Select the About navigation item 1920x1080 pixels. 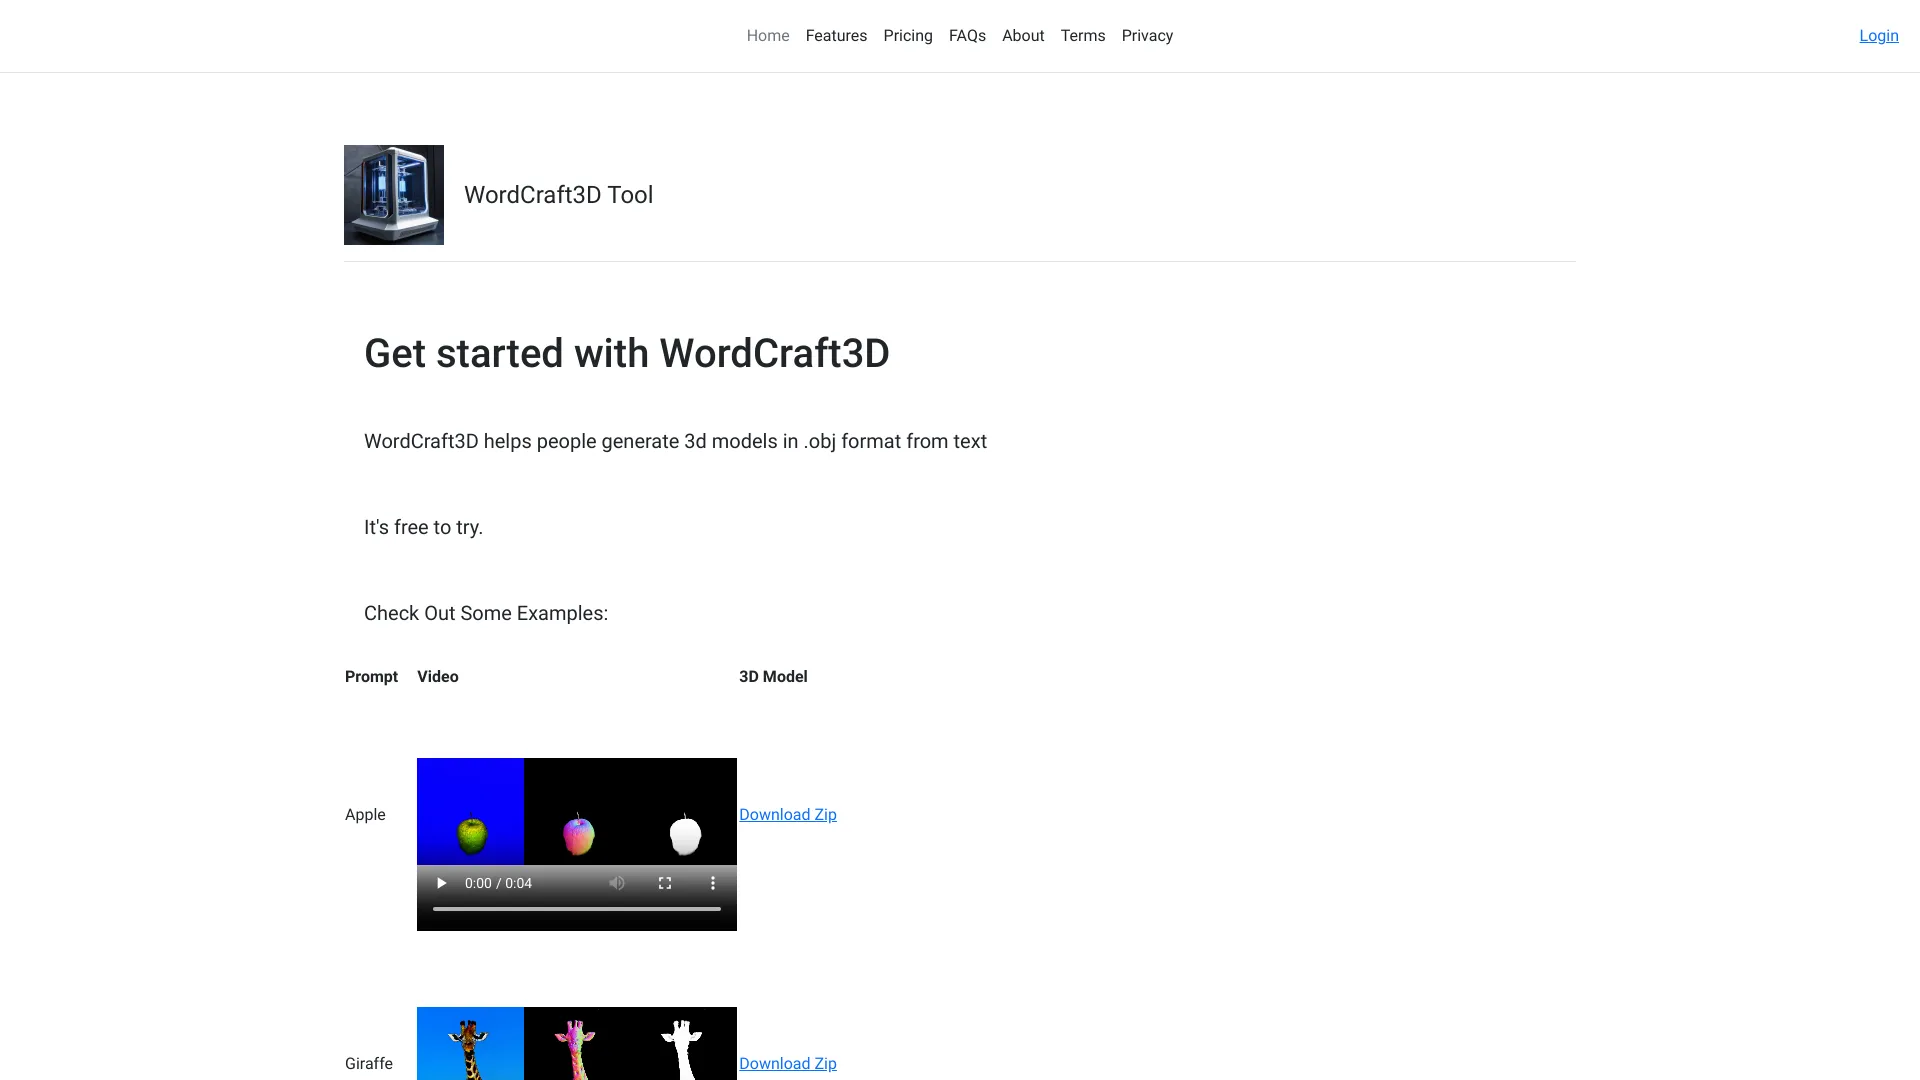pyautogui.click(x=1023, y=36)
